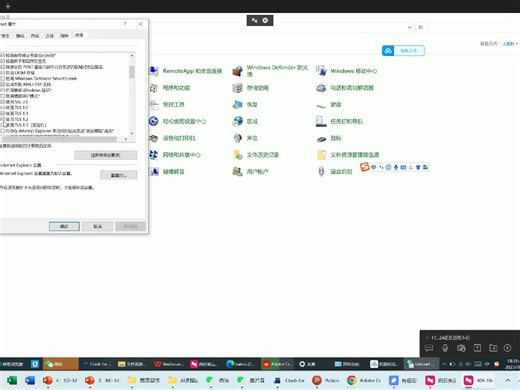Open 声音 (Sound) settings item
Image resolution: width=520 pixels, height=390 pixels.
click(x=245, y=138)
